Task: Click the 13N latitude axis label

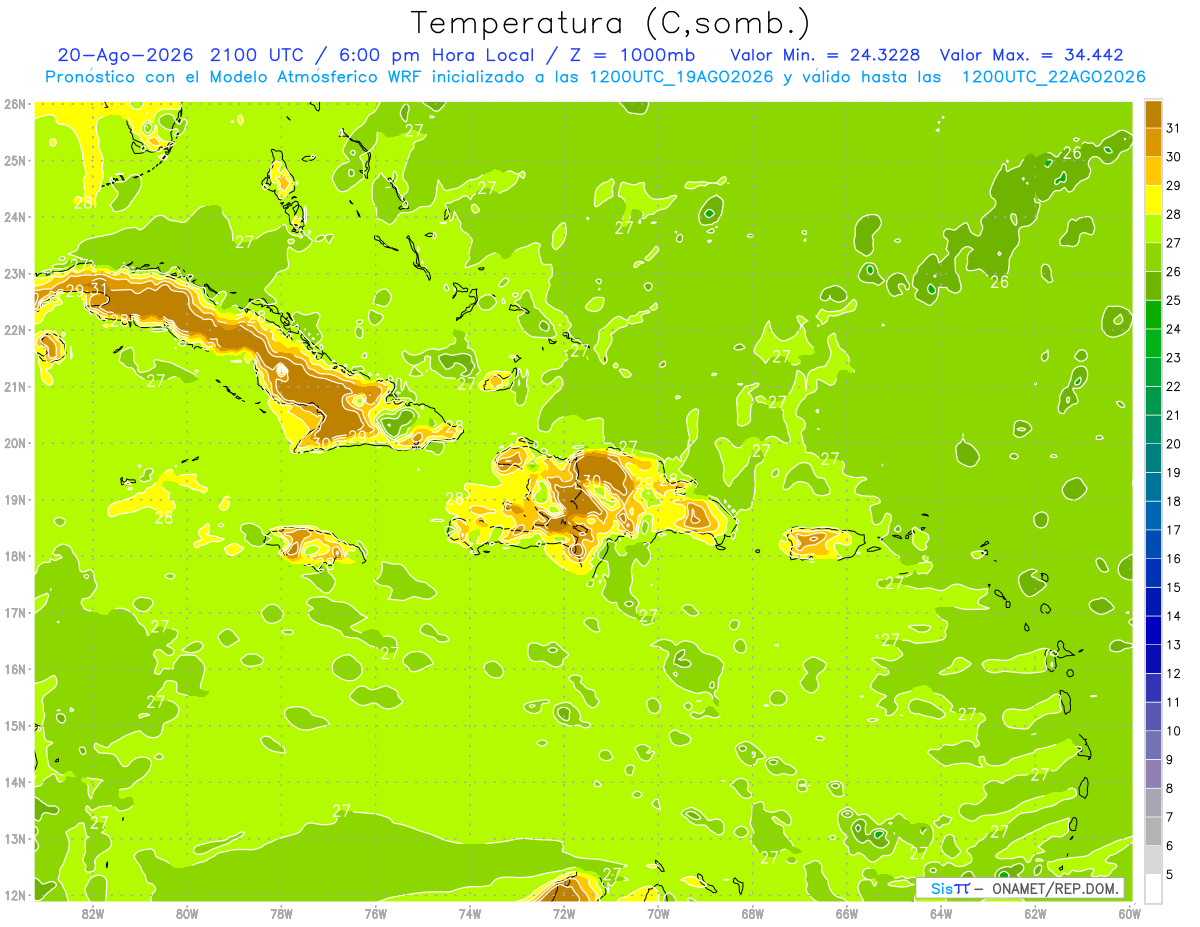Action: pyautogui.click(x=15, y=838)
